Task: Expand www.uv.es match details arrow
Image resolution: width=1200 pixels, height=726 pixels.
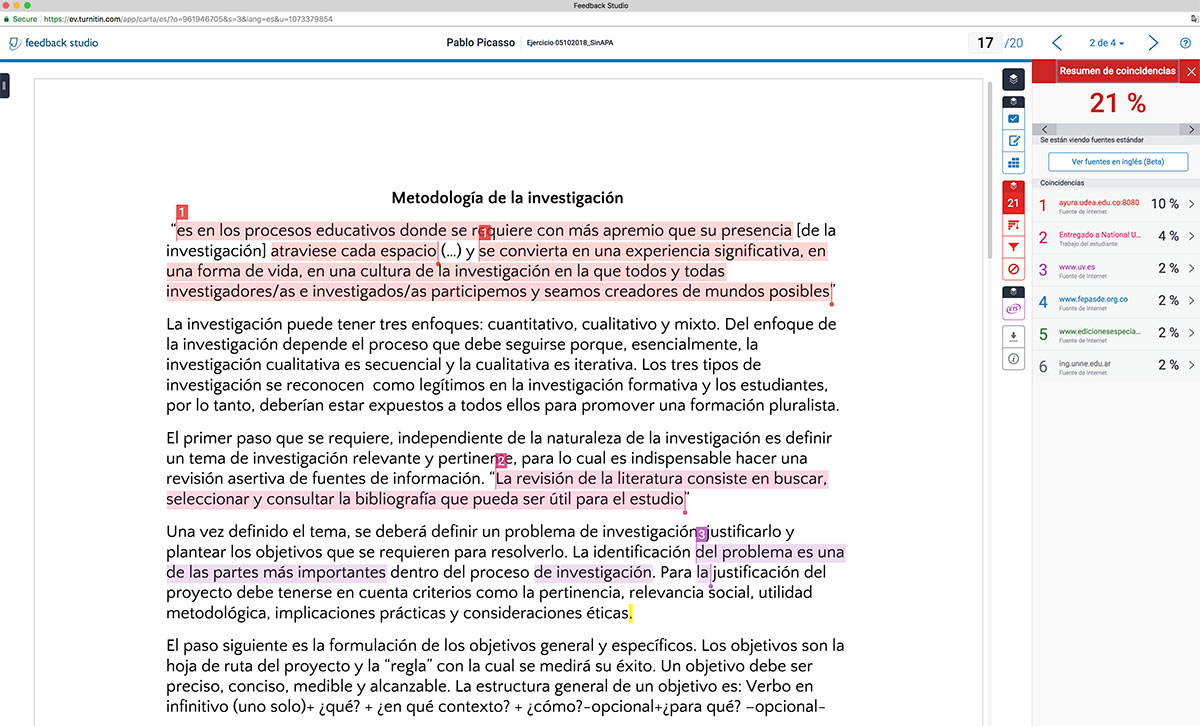Action: pos(1191,268)
